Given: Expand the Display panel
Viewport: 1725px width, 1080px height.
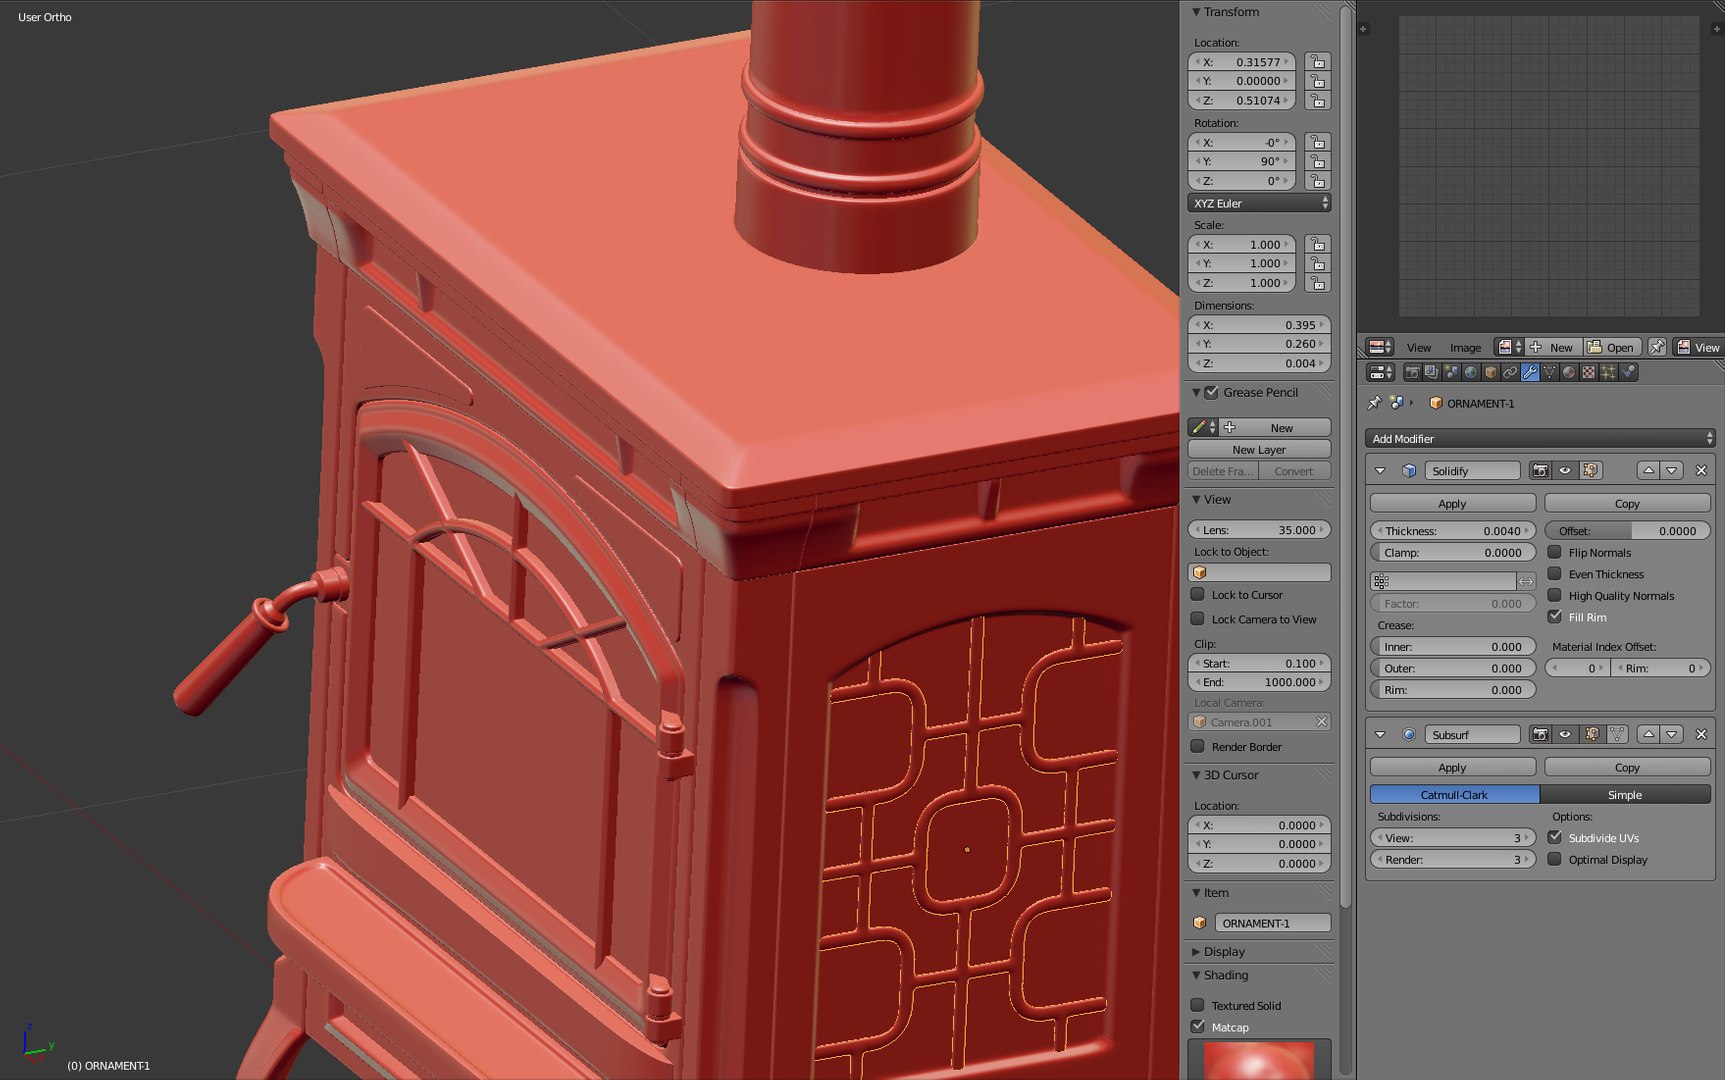Looking at the screenshot, I should pyautogui.click(x=1196, y=952).
